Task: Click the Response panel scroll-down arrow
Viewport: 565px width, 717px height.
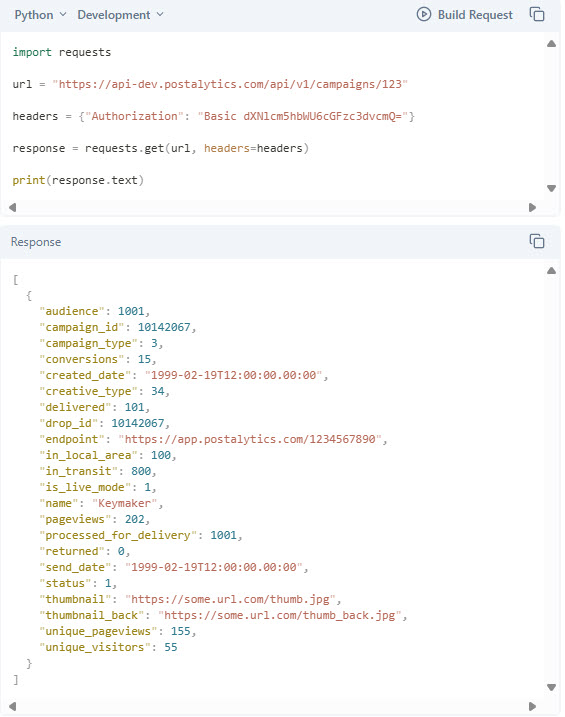Action: [552, 687]
